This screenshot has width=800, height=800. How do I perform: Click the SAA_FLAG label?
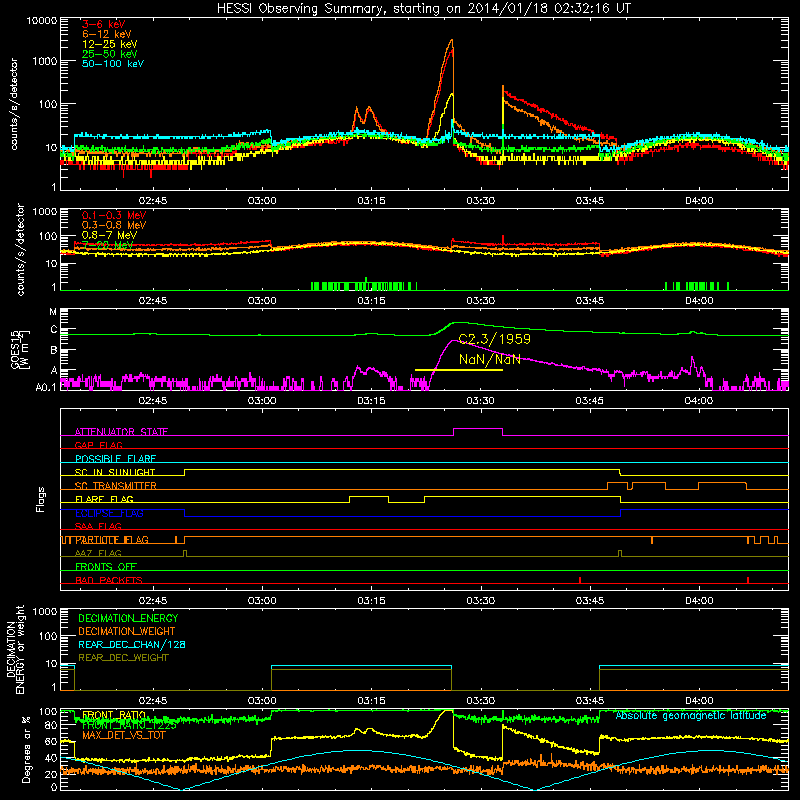coord(98,526)
